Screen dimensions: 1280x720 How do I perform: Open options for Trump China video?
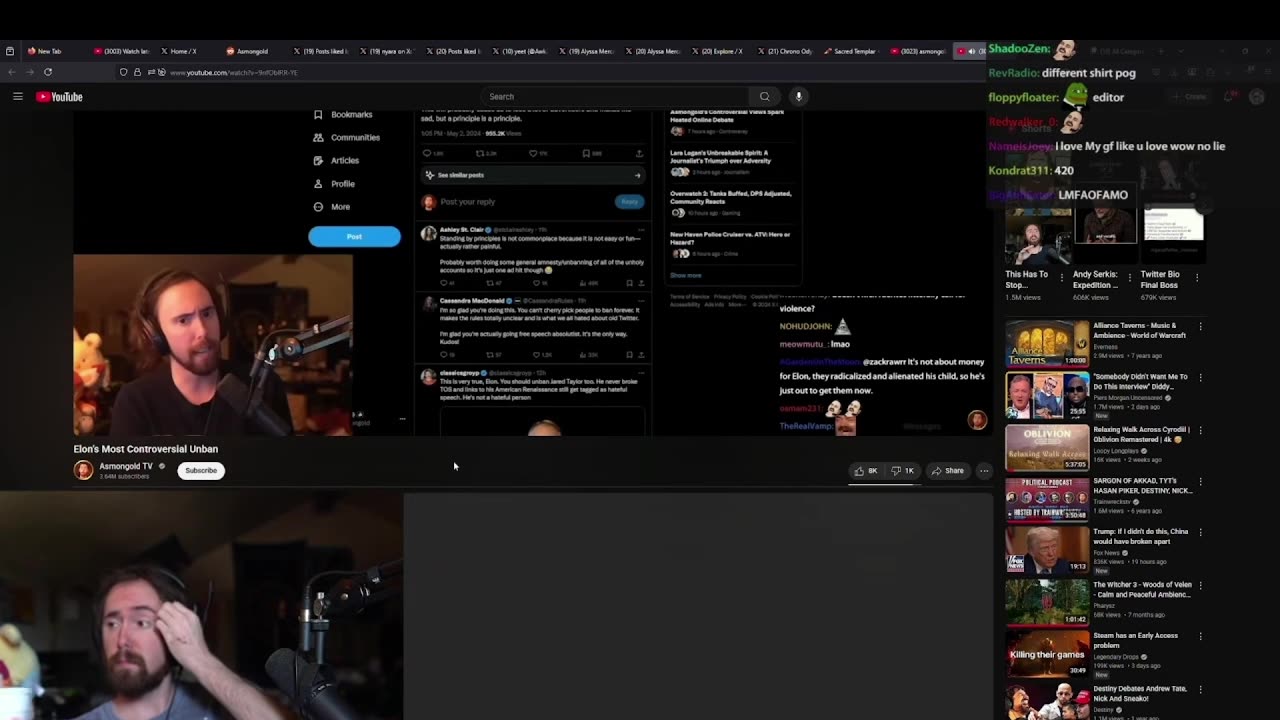1201,534
